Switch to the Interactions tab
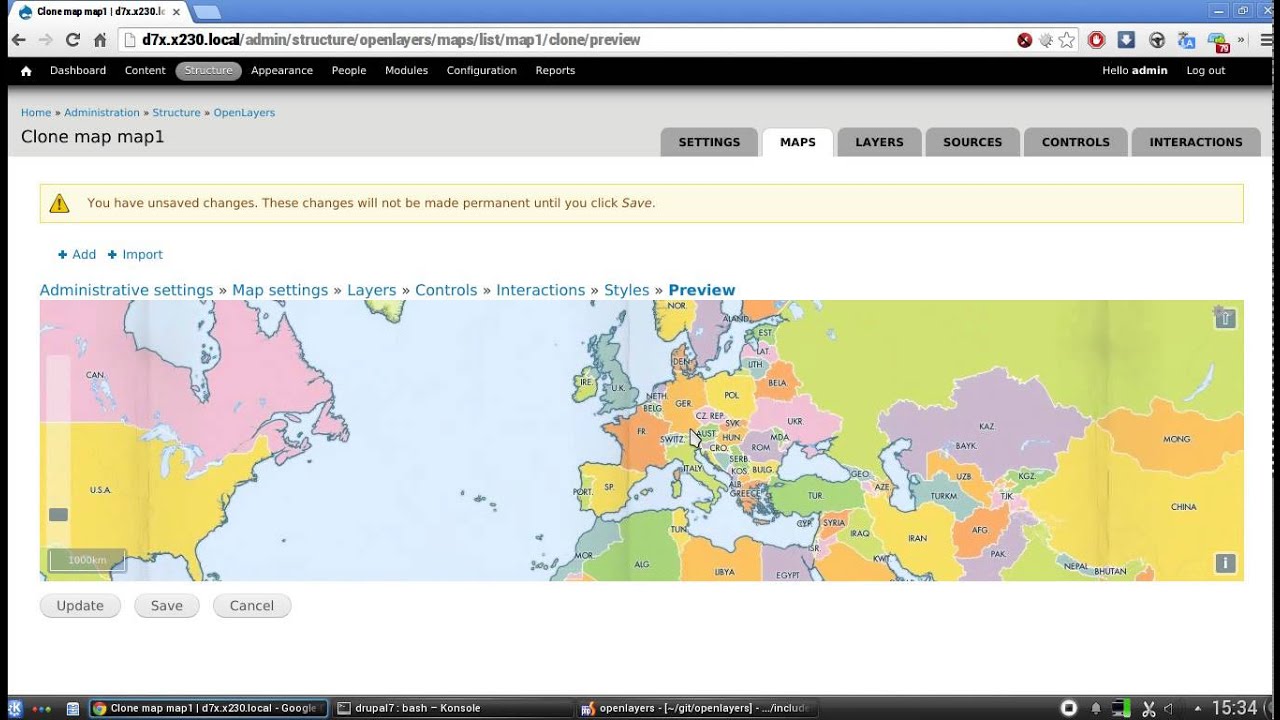This screenshot has width=1280, height=720. click(x=1196, y=142)
